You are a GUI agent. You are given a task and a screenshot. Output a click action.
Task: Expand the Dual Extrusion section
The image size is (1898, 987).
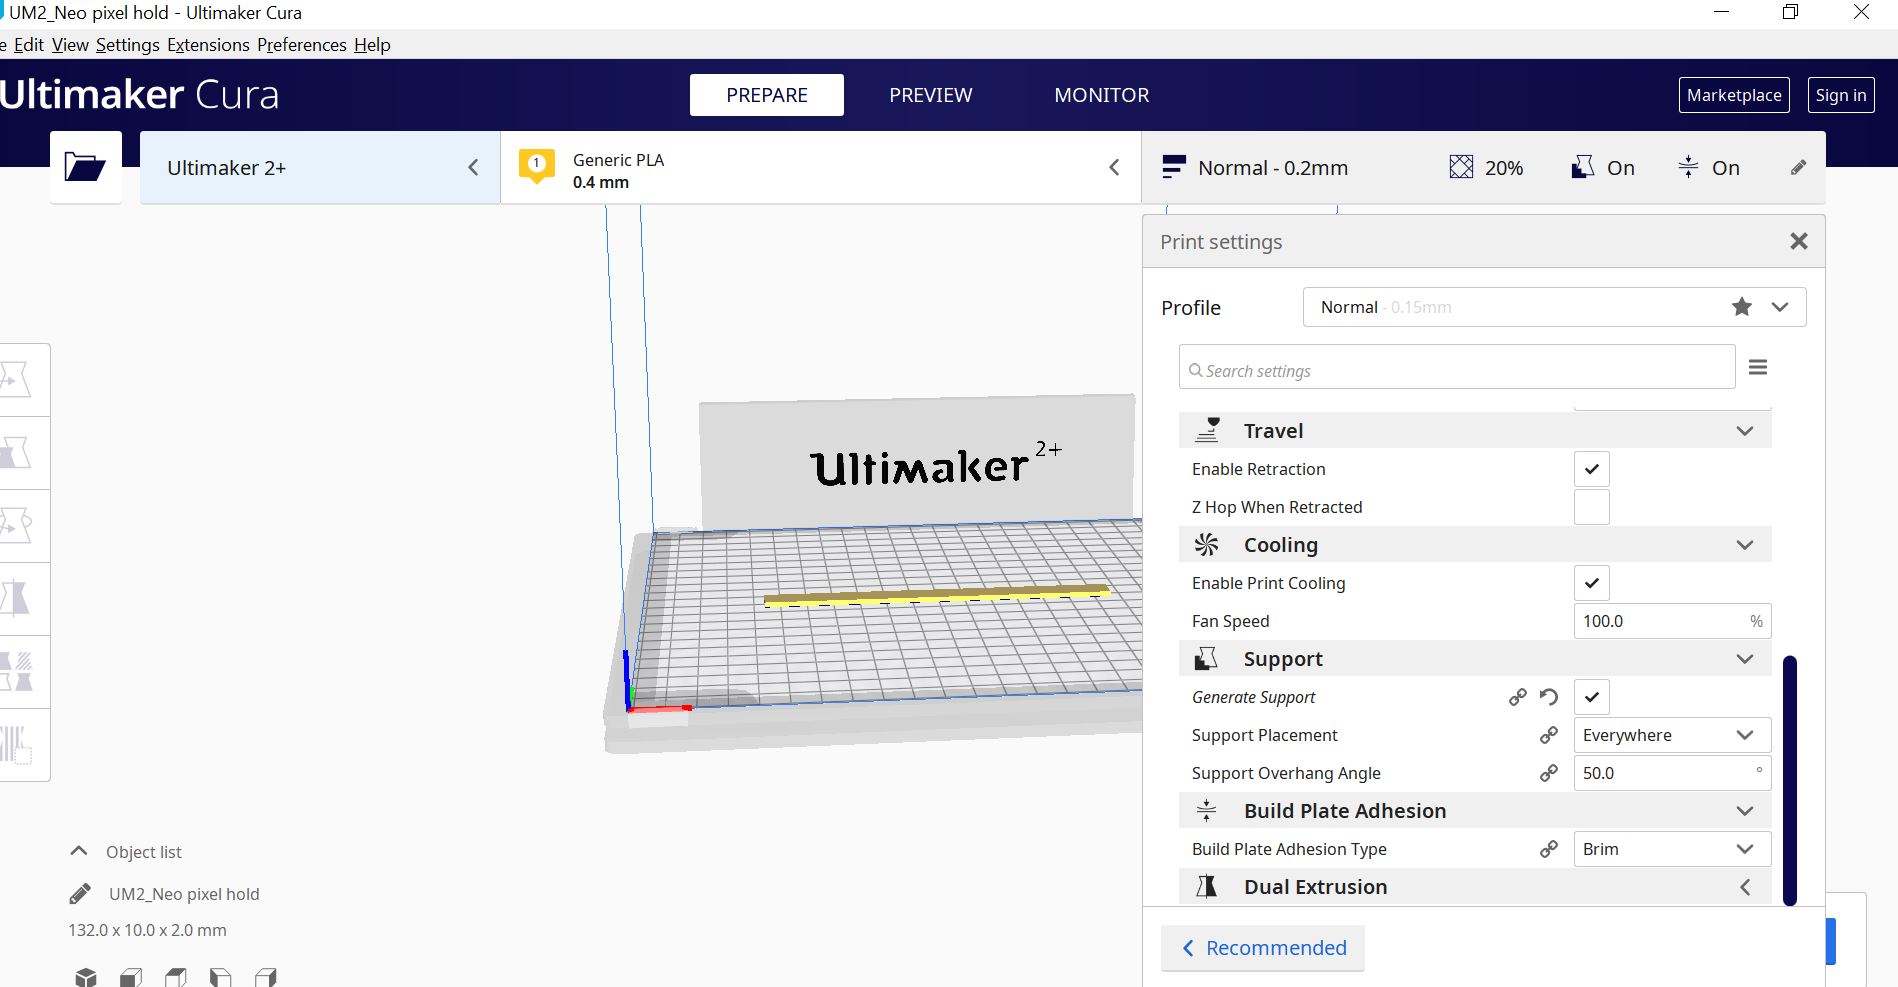[1475, 887]
